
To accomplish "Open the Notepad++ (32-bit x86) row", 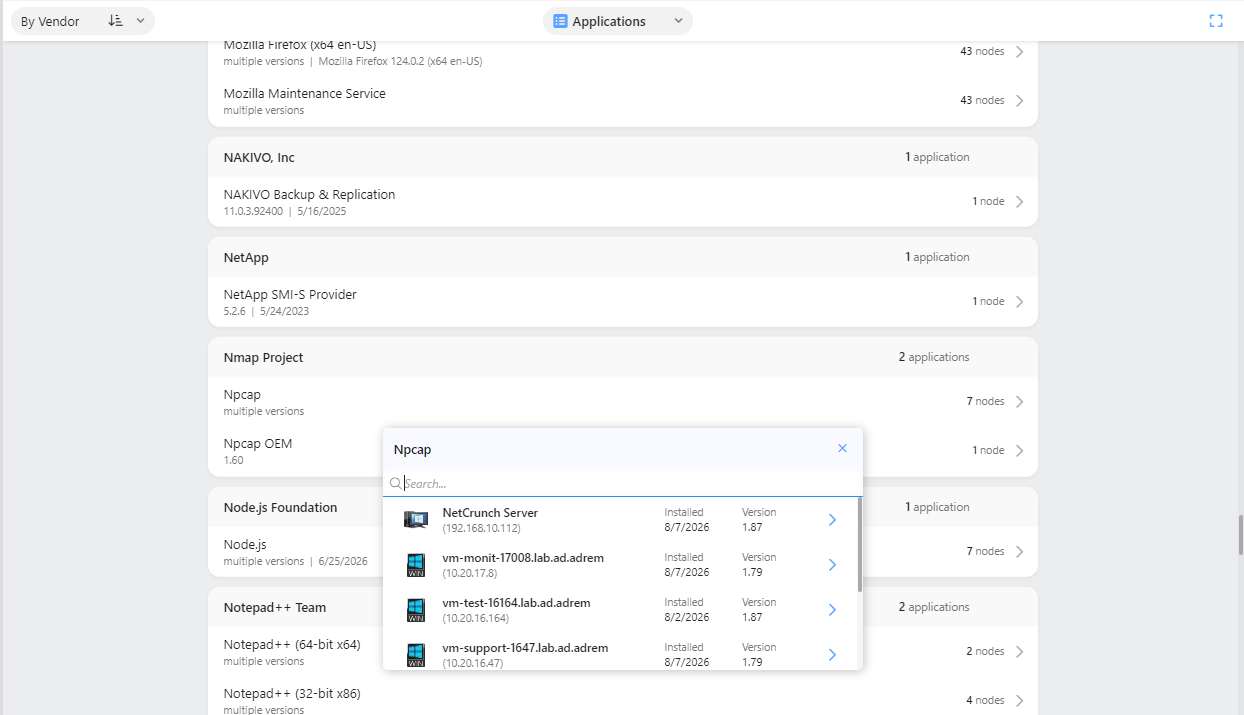I will tap(623, 697).
